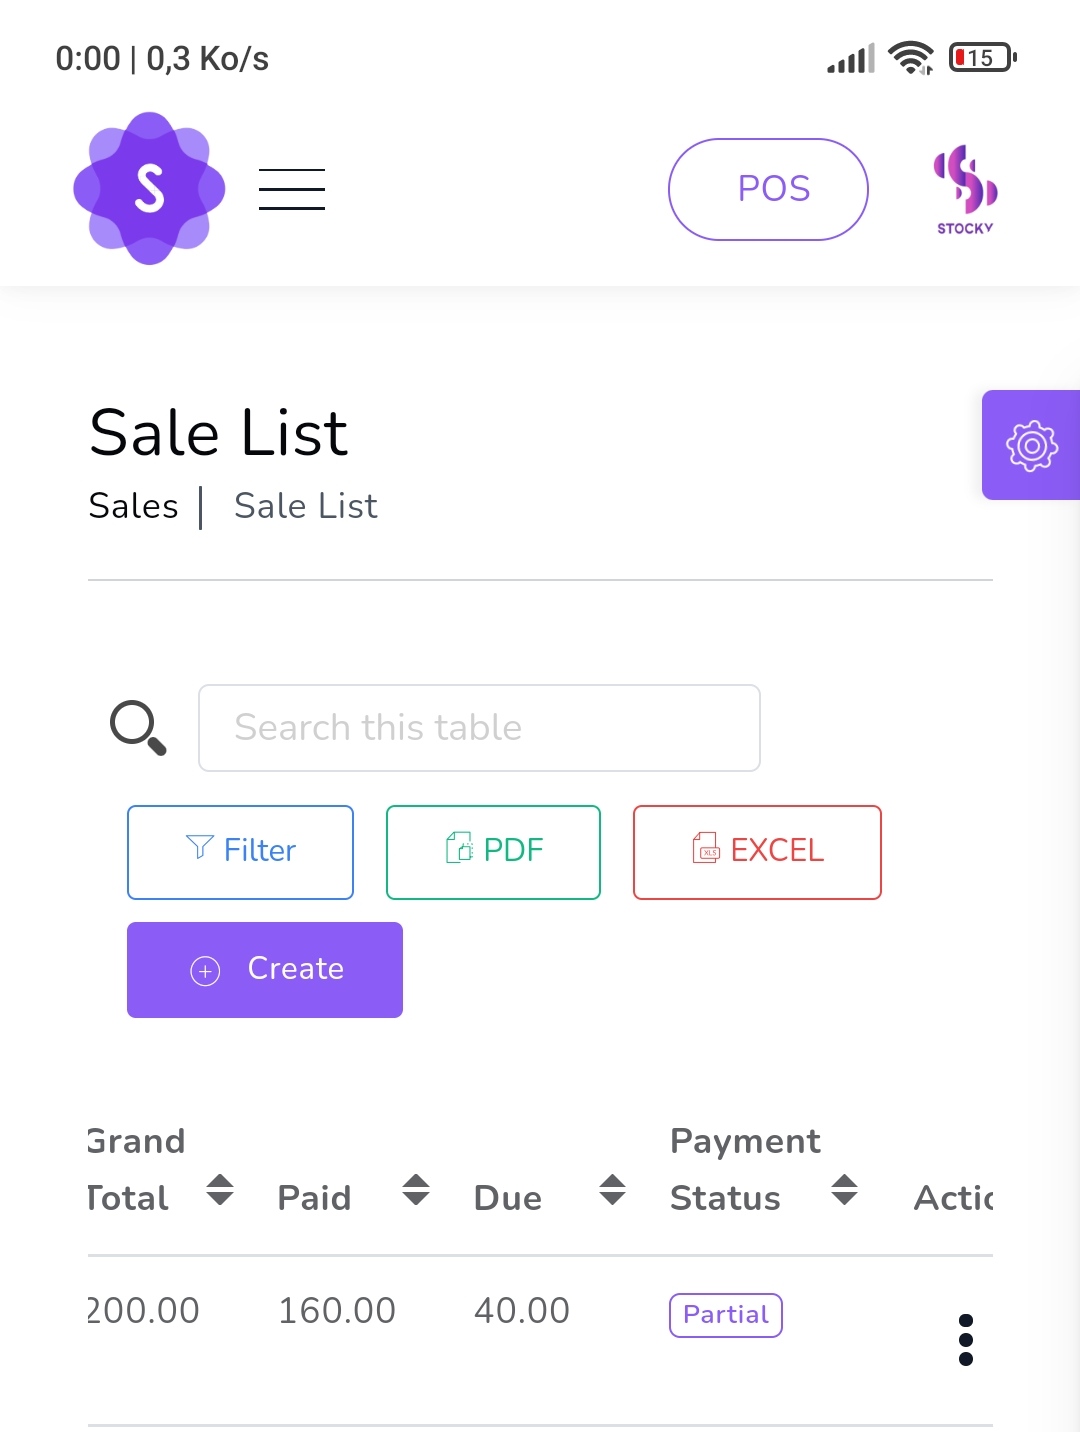Click the XLS file icon in EXCEL button

(707, 850)
